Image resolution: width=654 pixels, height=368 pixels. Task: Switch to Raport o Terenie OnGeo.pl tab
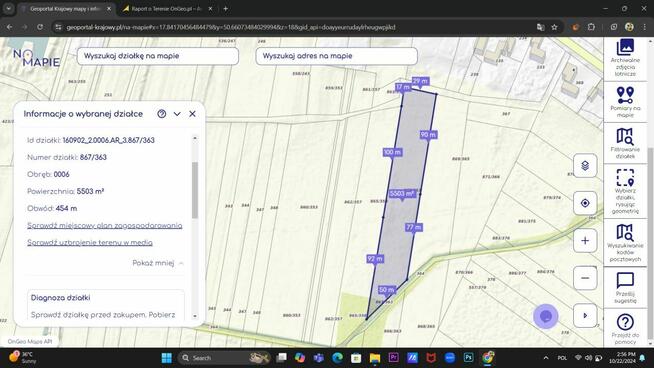pyautogui.click(x=167, y=9)
